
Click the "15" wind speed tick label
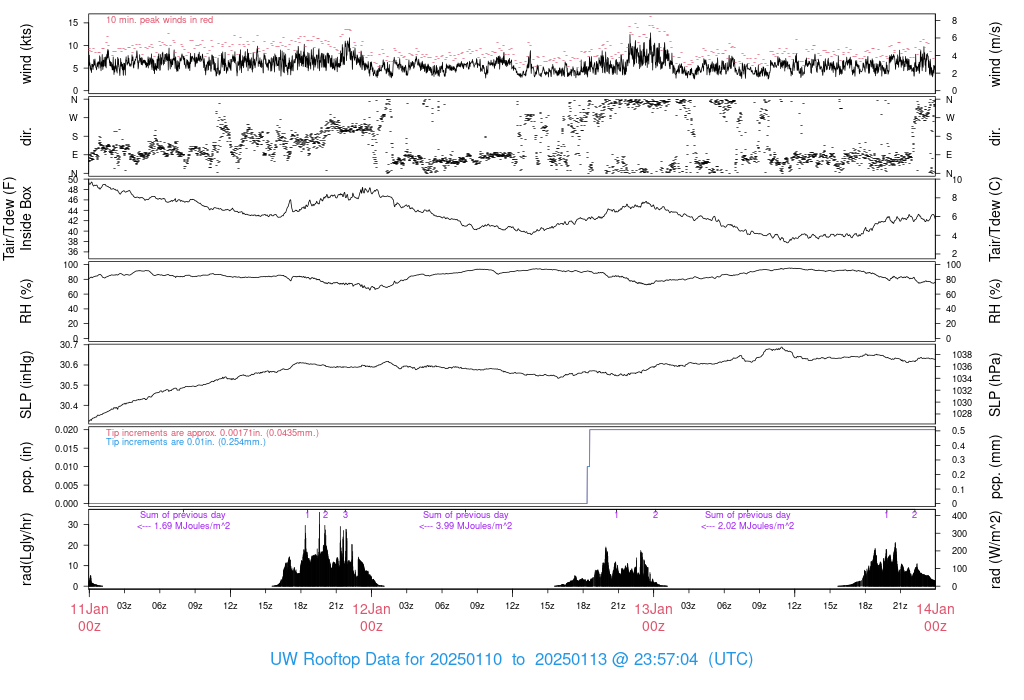[73, 23]
